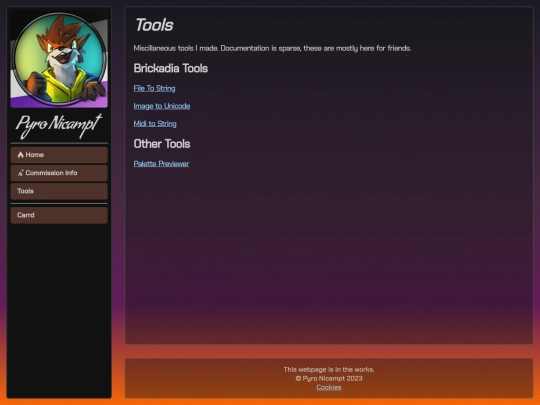Click the brush icon beside Commission Info
The image size is (540, 405).
(x=20, y=173)
